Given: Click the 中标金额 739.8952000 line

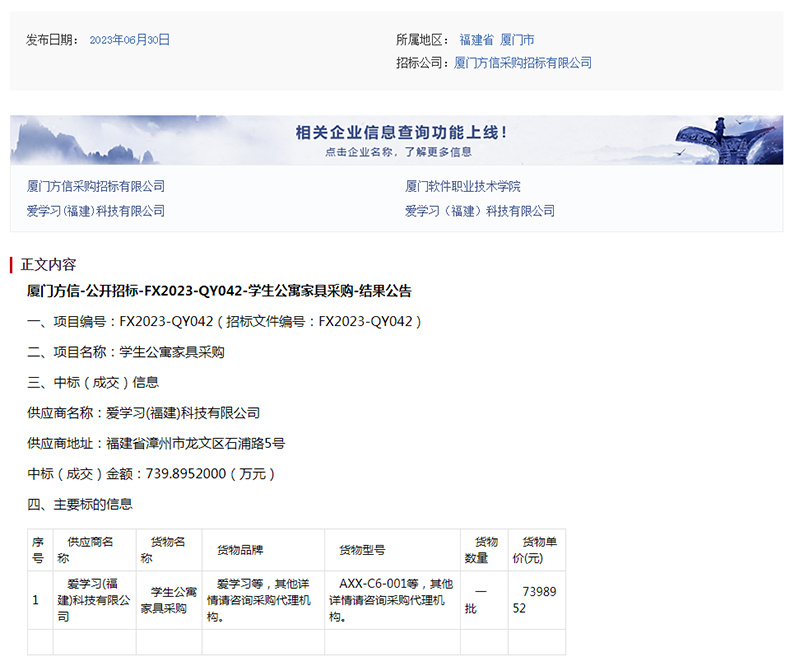Looking at the screenshot, I should pyautogui.click(x=151, y=474).
